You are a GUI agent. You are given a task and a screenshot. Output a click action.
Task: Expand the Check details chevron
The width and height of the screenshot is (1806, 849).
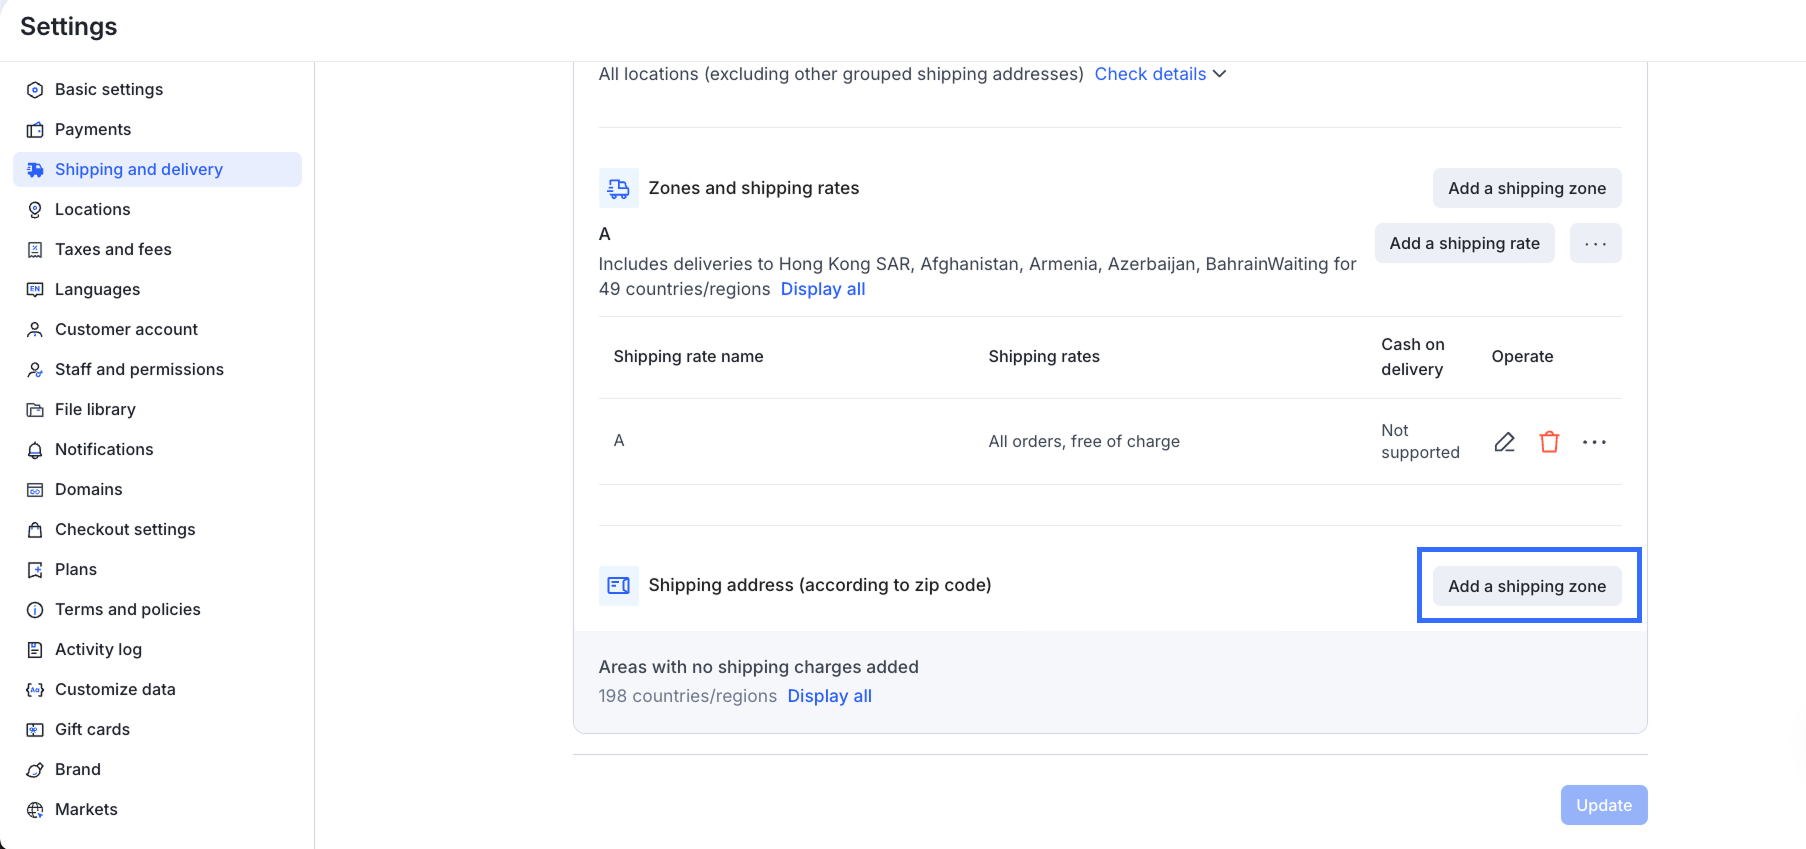(1219, 74)
